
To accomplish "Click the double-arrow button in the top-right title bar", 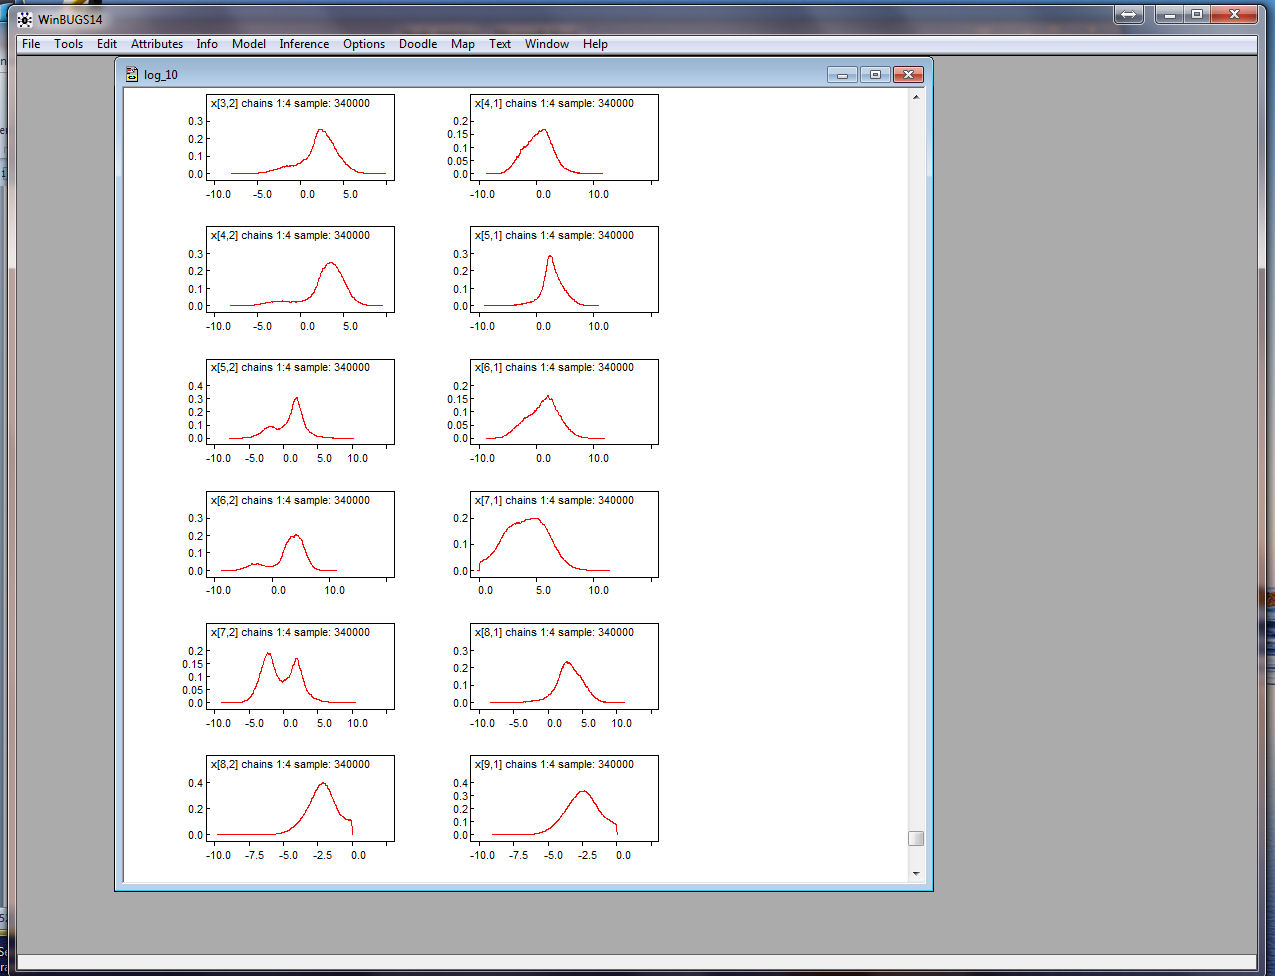I will (x=1128, y=14).
